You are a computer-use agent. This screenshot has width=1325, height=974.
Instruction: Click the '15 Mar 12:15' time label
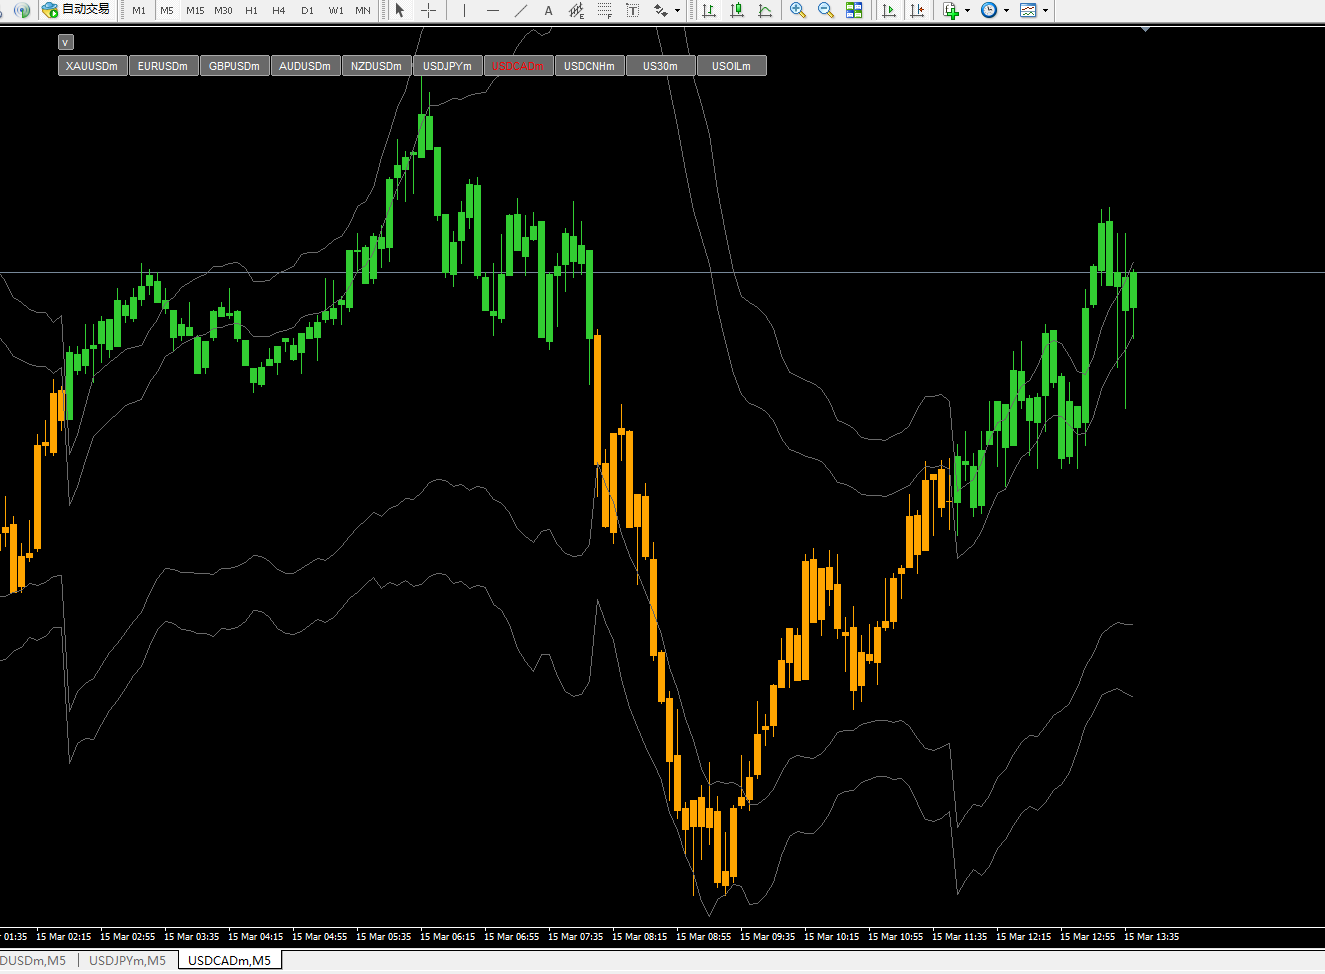coord(1024,937)
